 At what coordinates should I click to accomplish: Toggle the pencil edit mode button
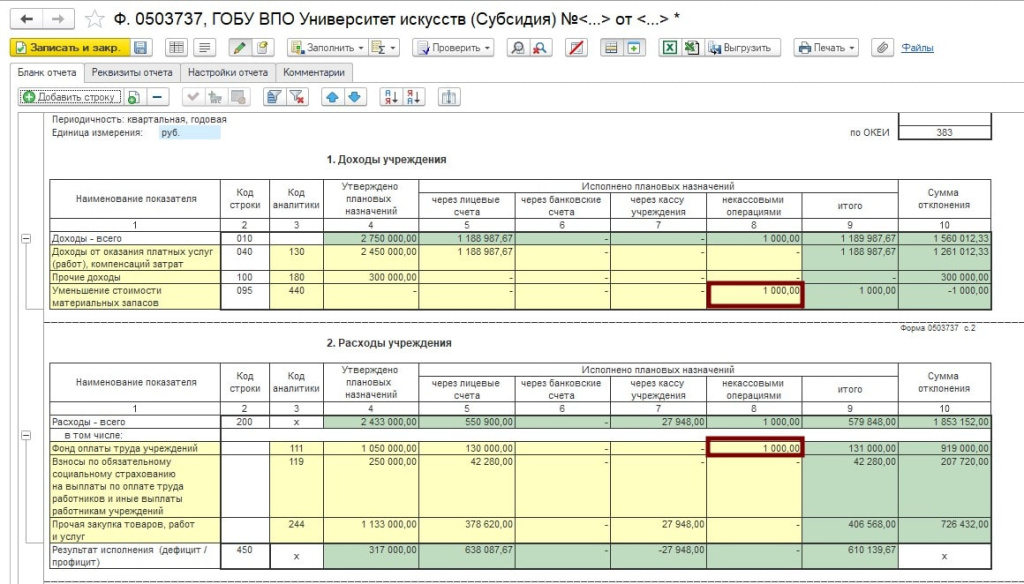[x=239, y=48]
